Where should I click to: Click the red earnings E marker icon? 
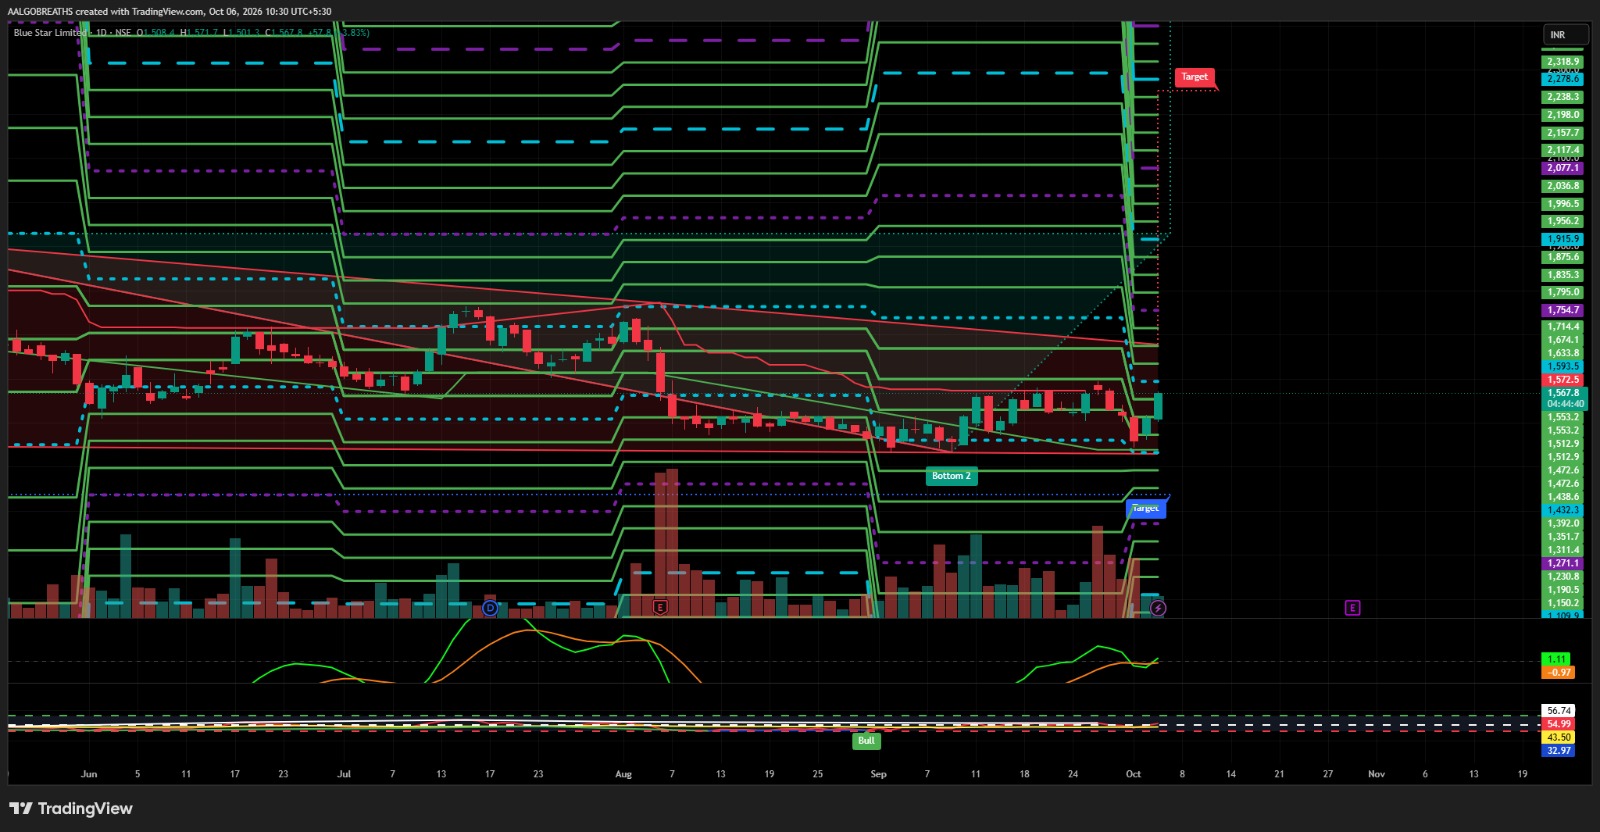click(x=660, y=607)
